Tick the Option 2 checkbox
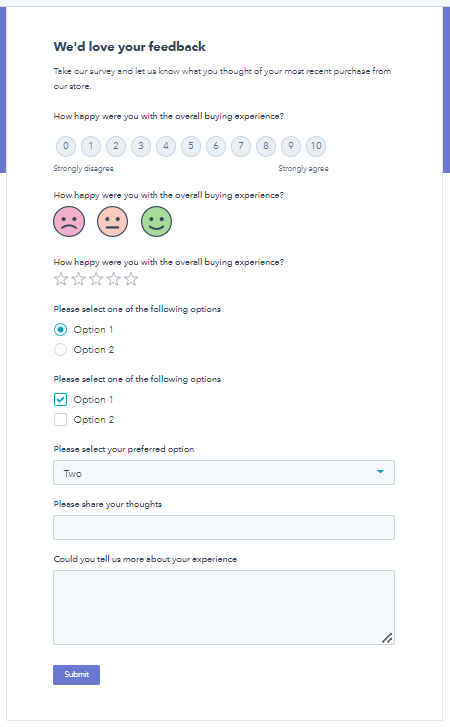This screenshot has width=450, height=727. [60, 420]
